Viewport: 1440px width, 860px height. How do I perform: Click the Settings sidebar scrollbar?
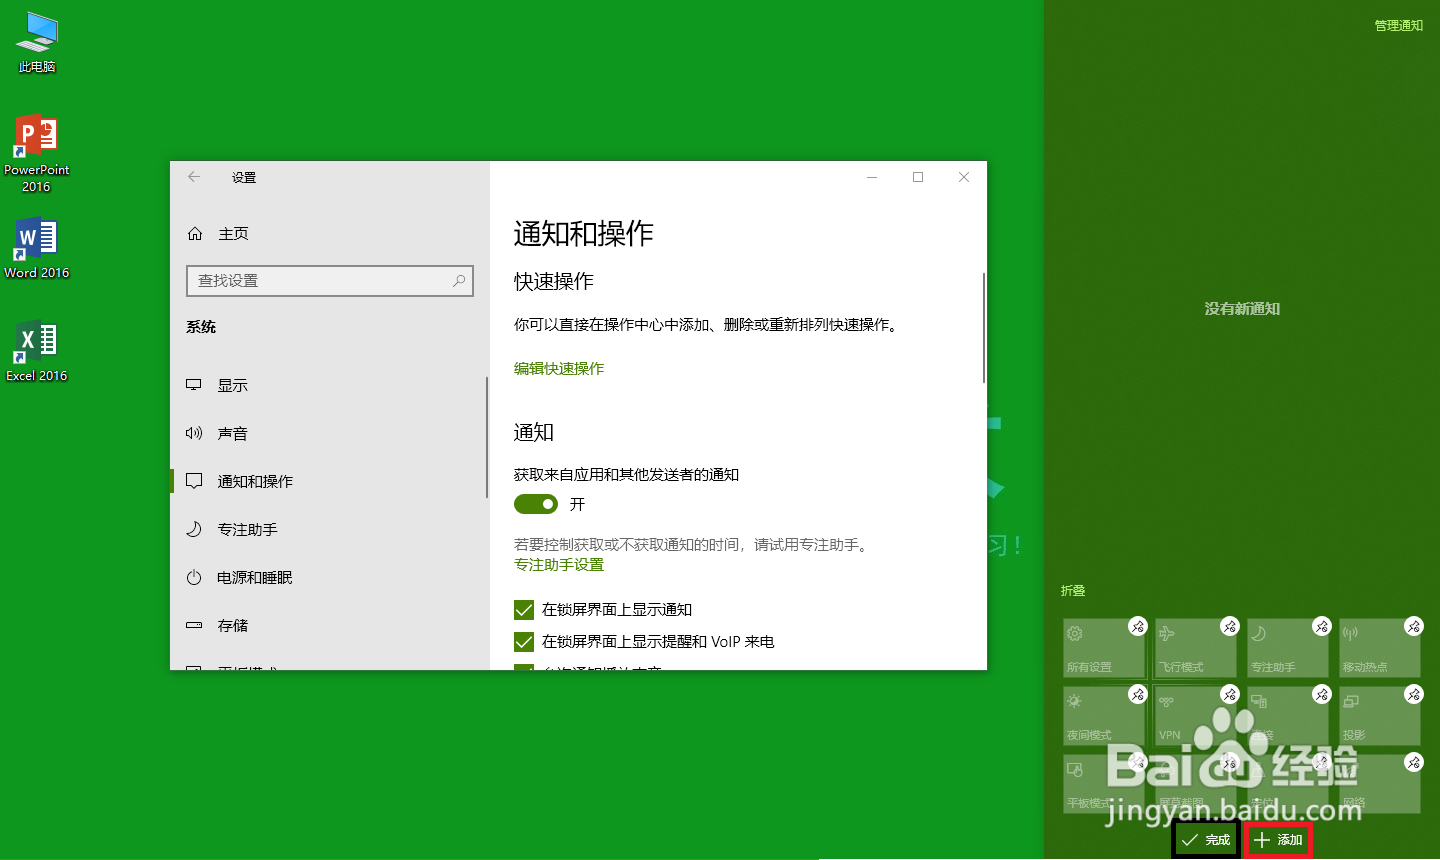(487, 437)
